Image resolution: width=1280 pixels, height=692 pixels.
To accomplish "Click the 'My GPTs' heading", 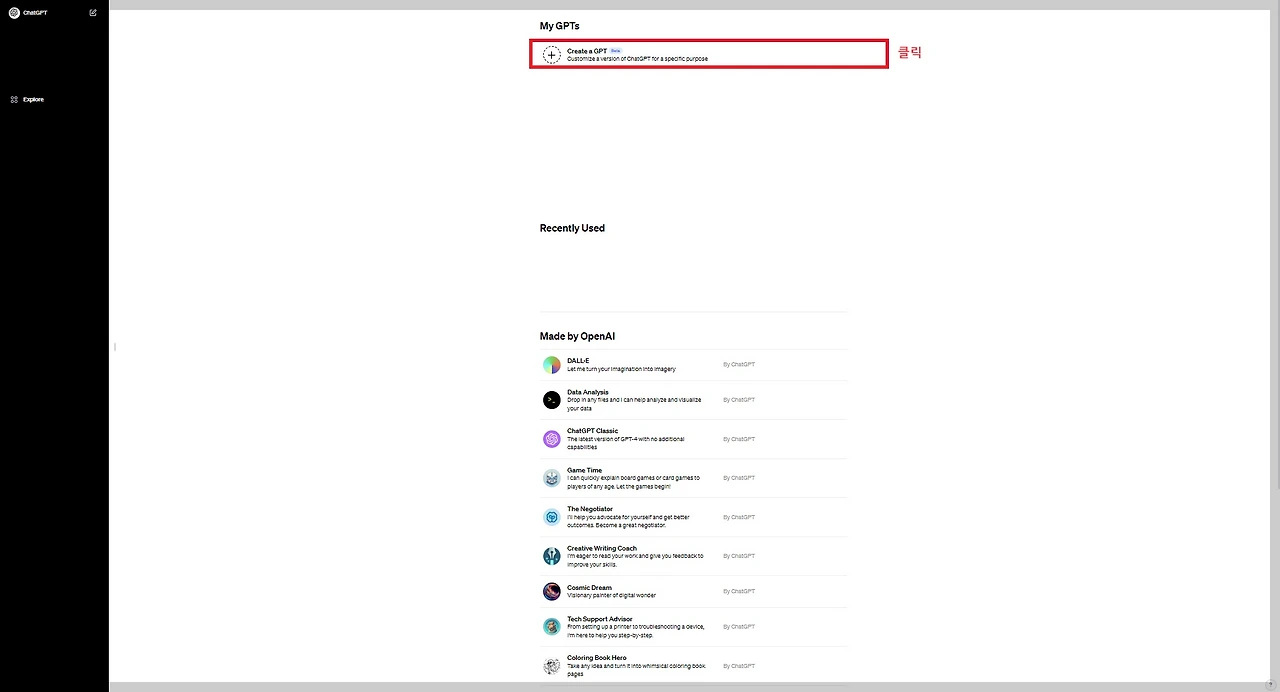I will pyautogui.click(x=559, y=26).
